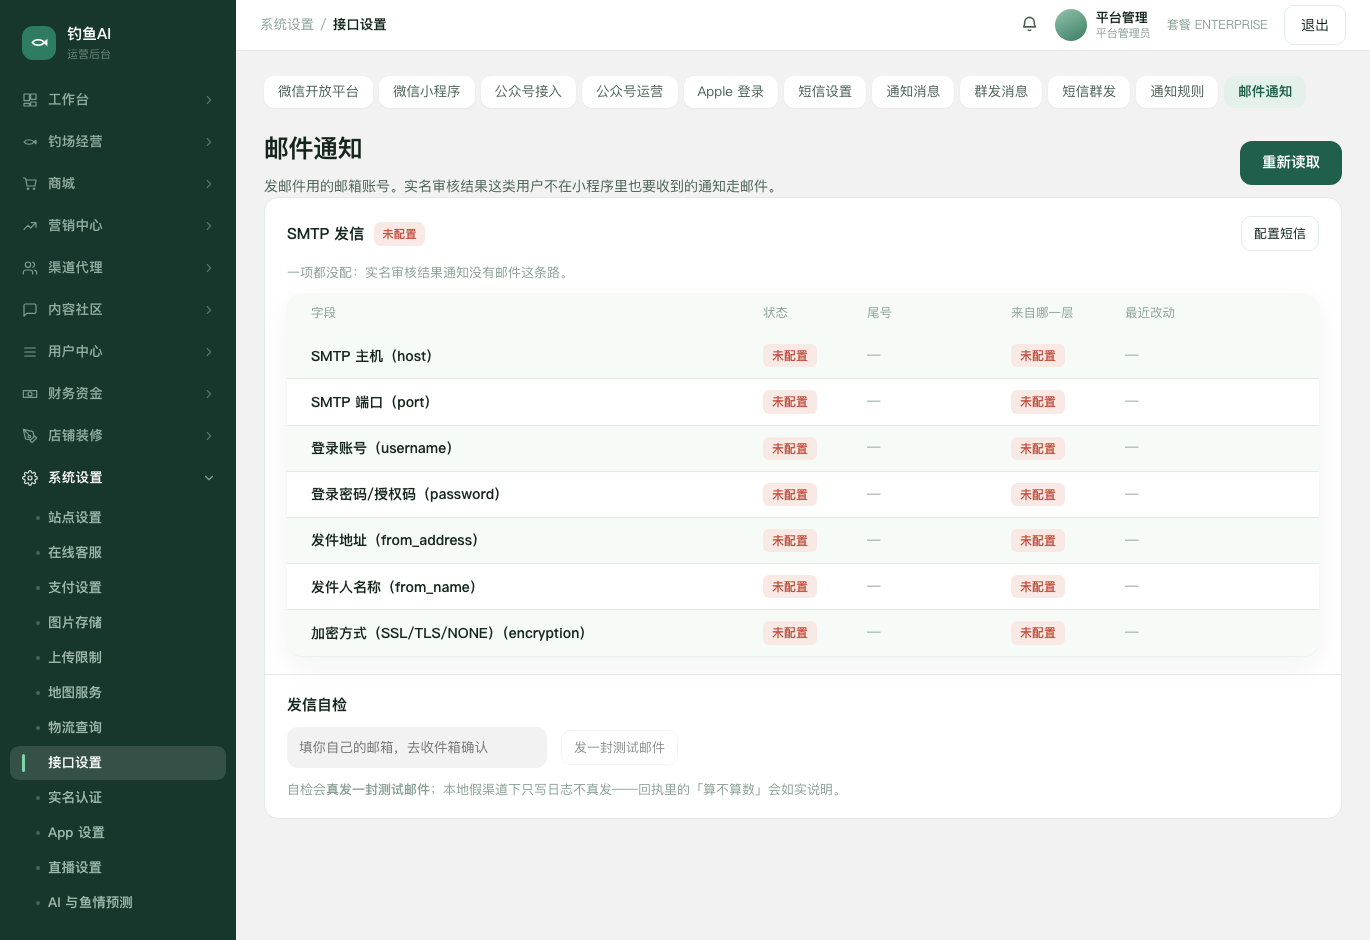This screenshot has width=1370, height=940.
Task: Expand the 营销中心 chevron
Action: tap(209, 226)
